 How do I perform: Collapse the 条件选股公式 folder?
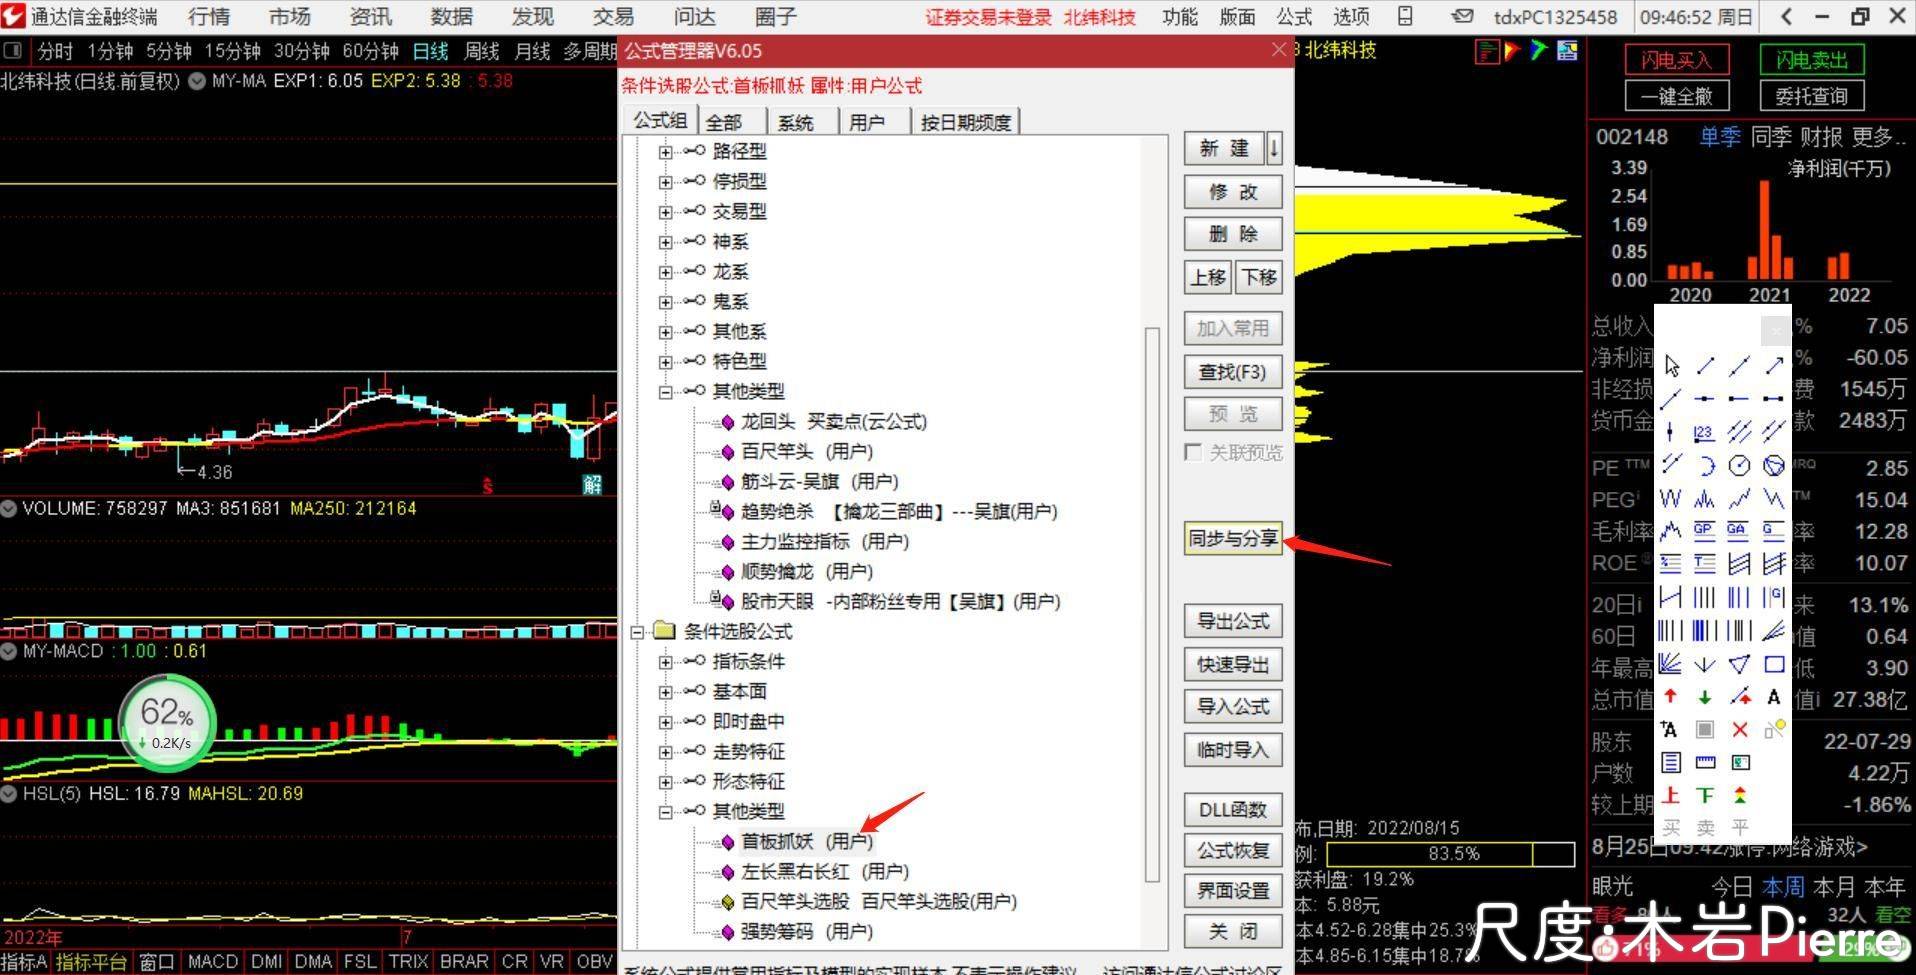pyautogui.click(x=638, y=632)
